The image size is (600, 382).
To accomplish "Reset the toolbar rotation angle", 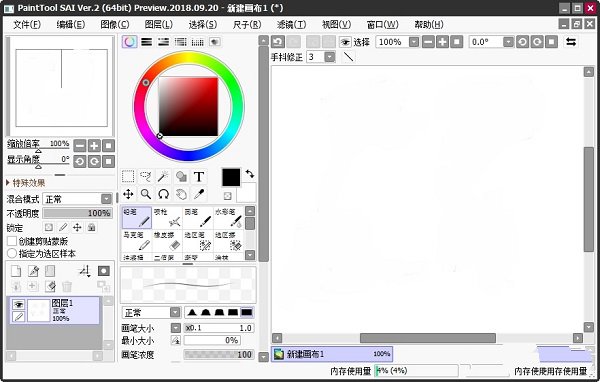I will point(551,42).
